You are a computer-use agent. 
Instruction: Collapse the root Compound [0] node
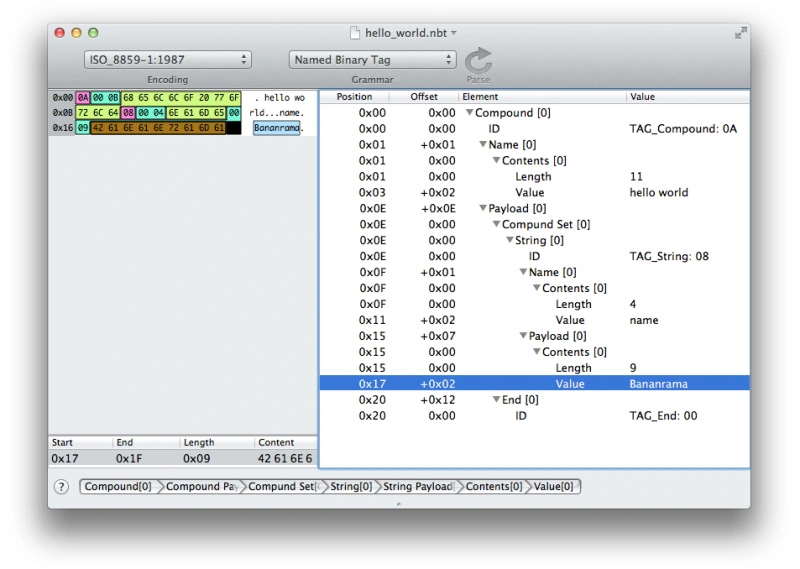469,113
